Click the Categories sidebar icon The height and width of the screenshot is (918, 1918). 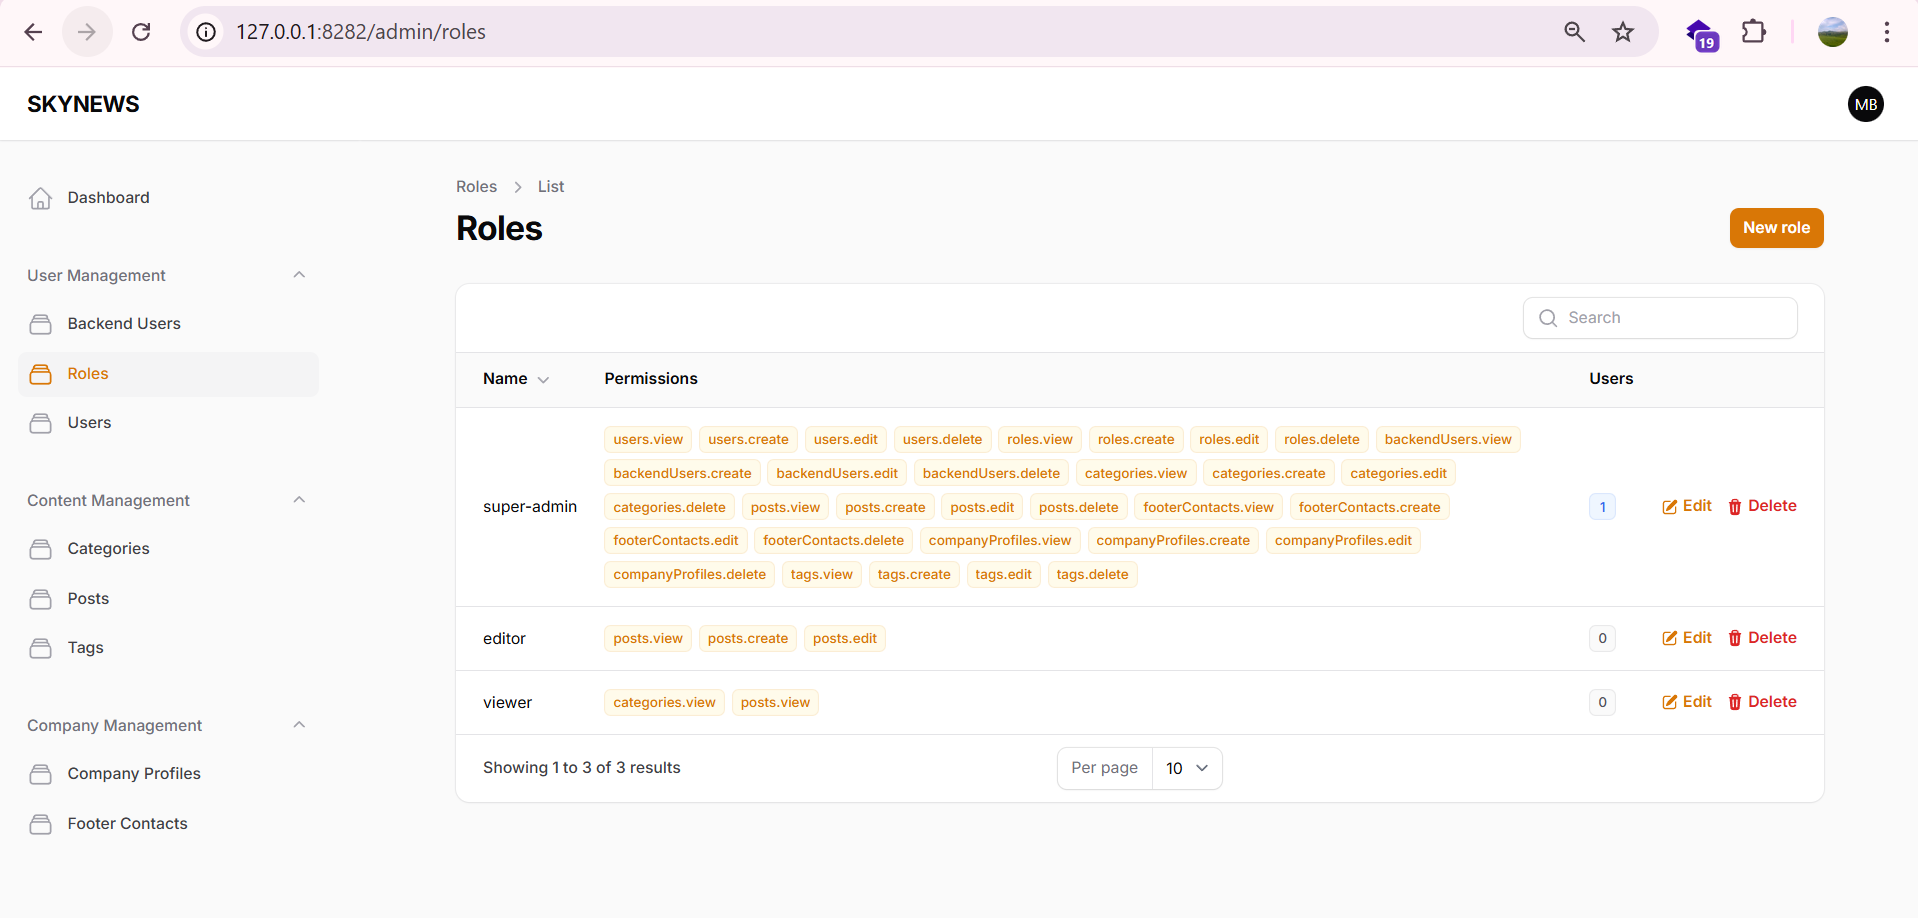tap(40, 549)
